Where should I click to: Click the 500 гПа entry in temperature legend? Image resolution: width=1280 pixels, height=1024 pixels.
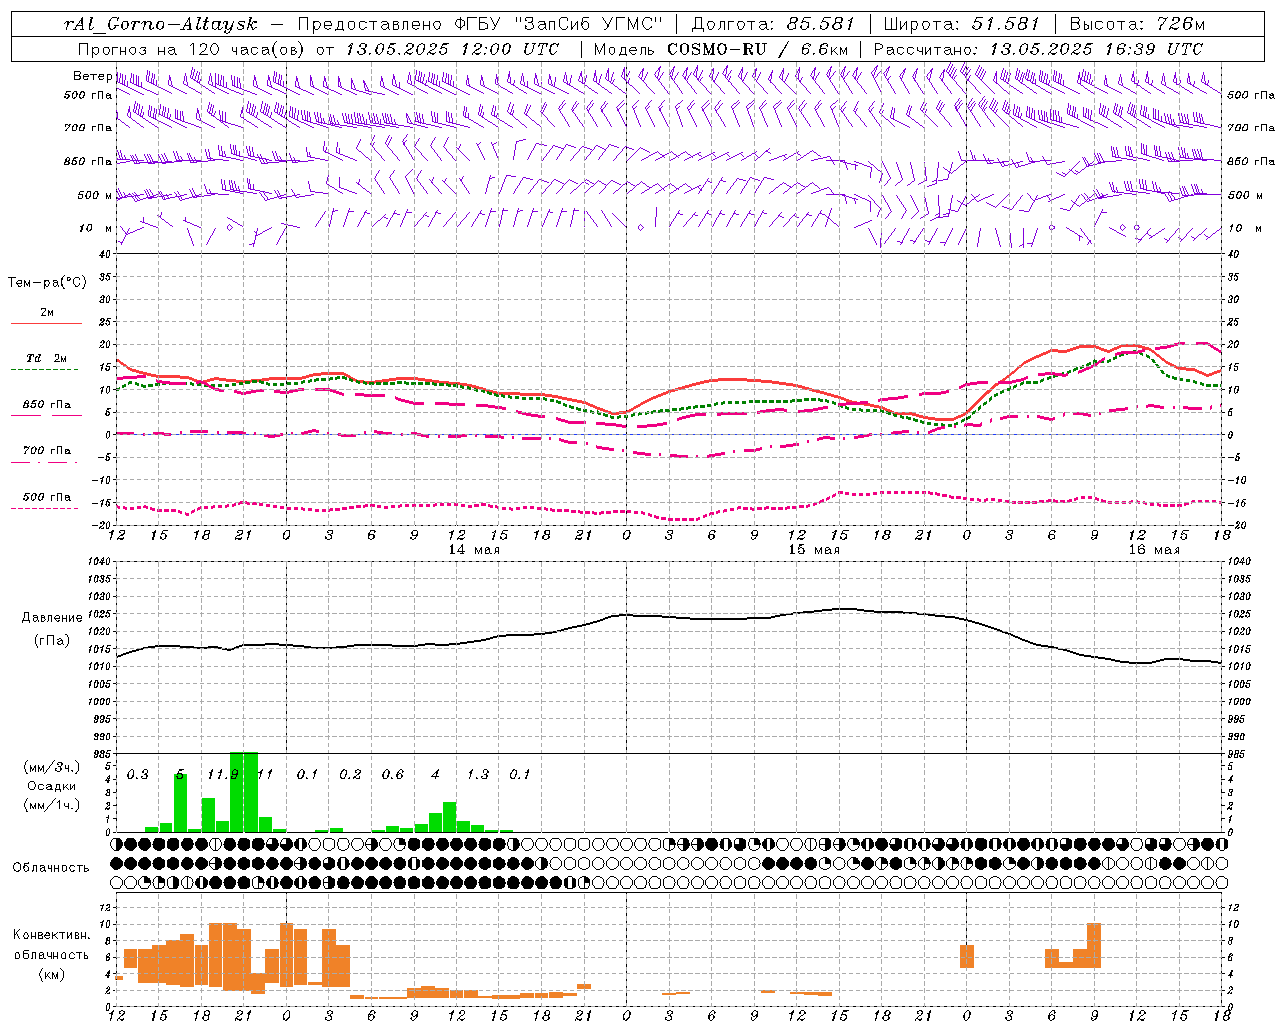click(47, 497)
